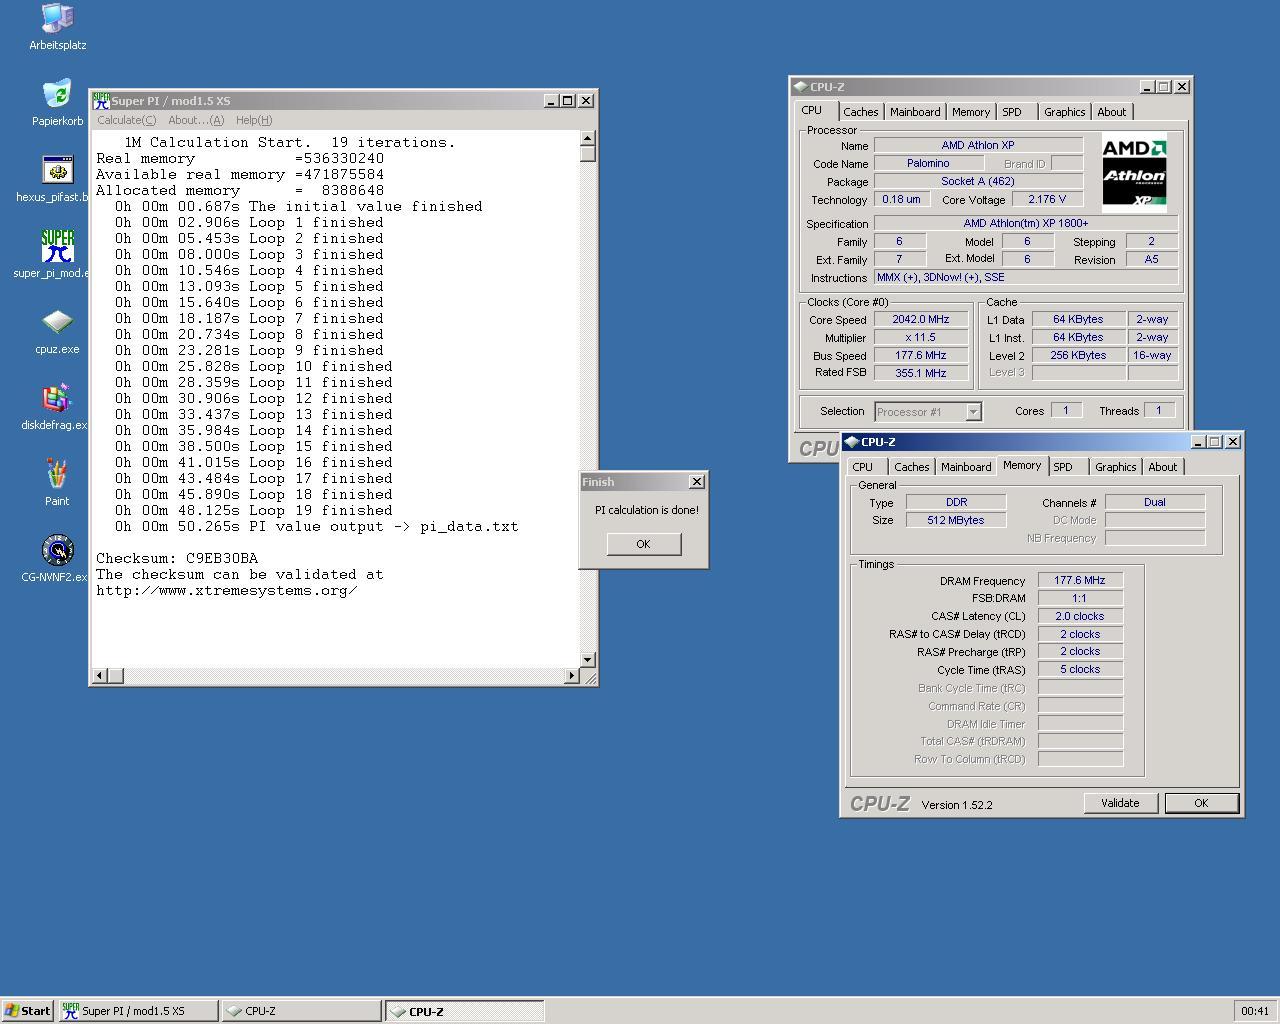Viewport: 1280px width, 1024px height.
Task: Minimize the back CPU-Z window
Action: (x=1147, y=87)
